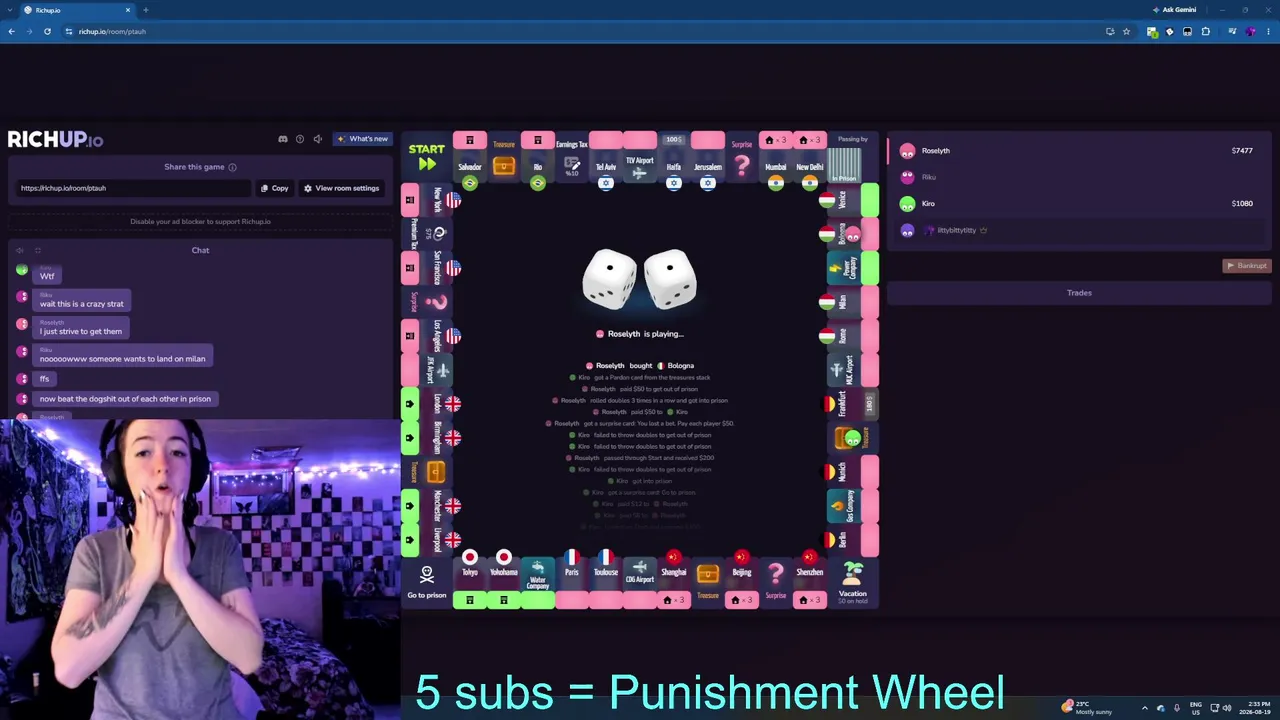Image resolution: width=1280 pixels, height=720 pixels.
Task: Open the MUC Airport tile
Action: [852, 370]
